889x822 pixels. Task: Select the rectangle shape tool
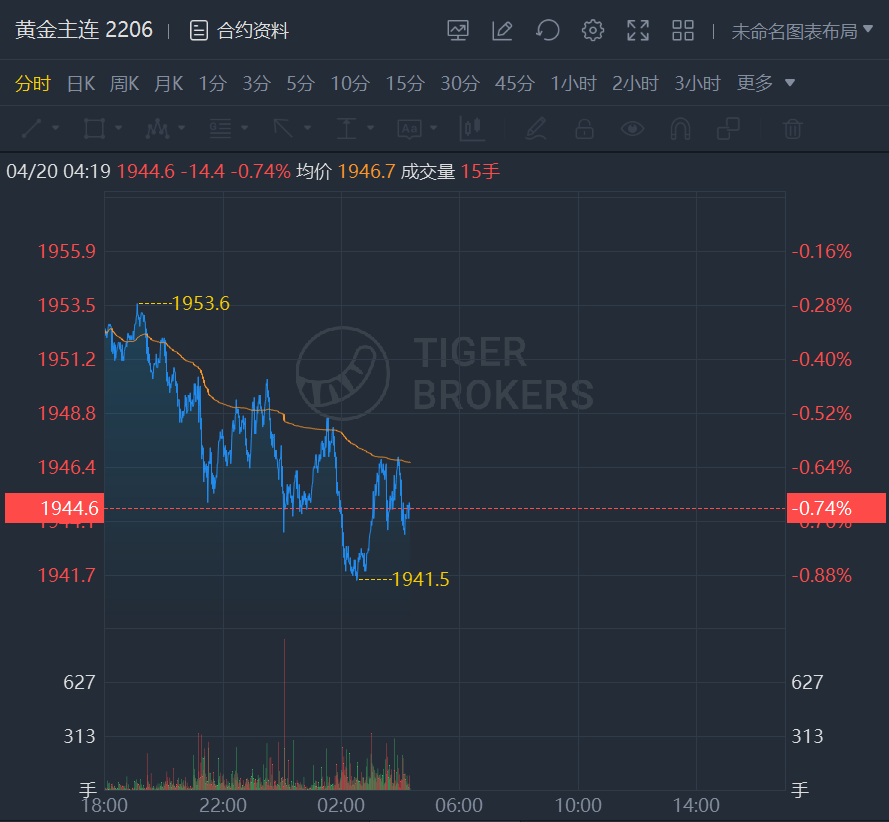94,128
